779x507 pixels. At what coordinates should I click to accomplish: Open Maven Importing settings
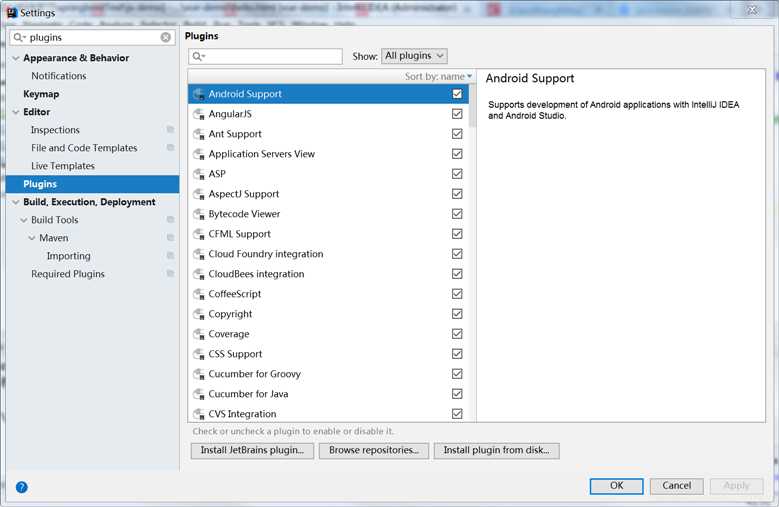pyautogui.click(x=69, y=256)
